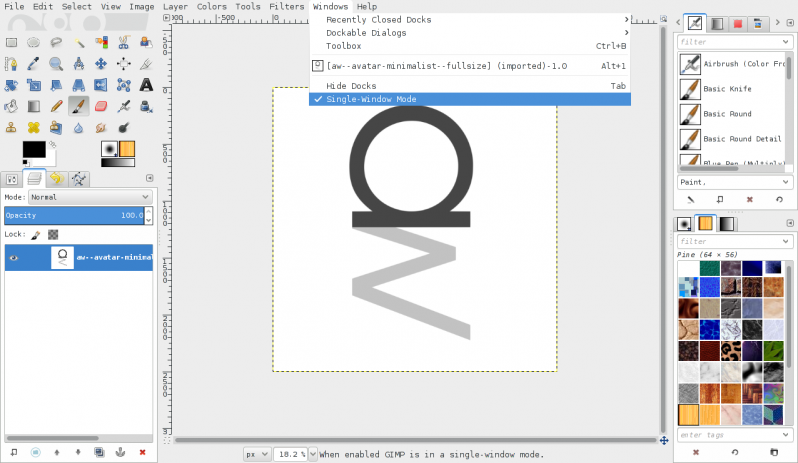Choose Hide Docks menu entry
798x463 pixels.
pos(470,86)
